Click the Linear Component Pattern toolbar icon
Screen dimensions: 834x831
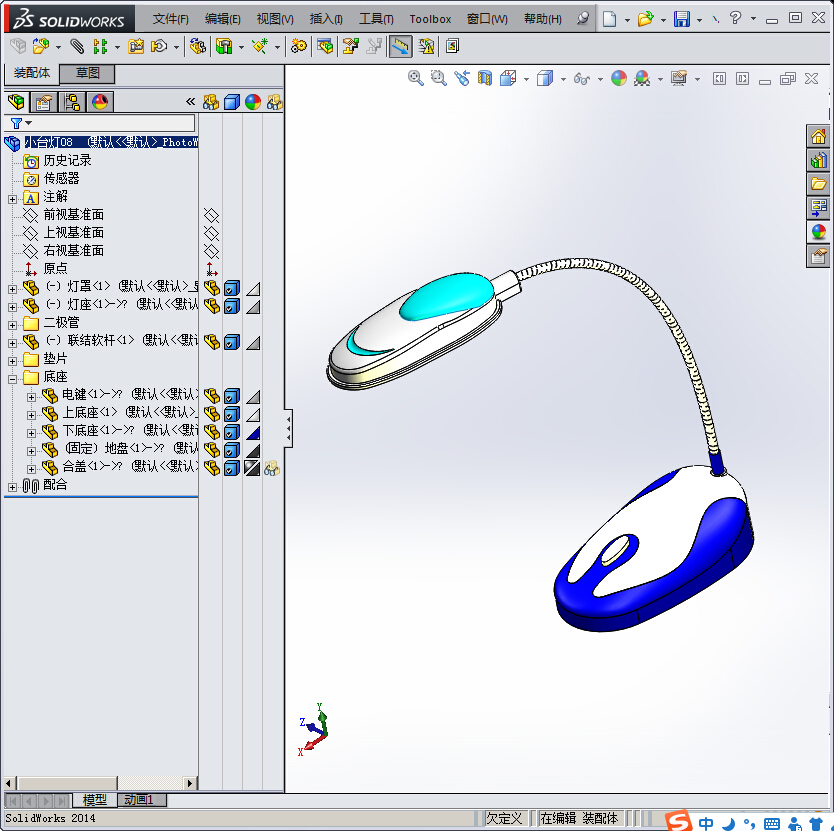point(100,46)
